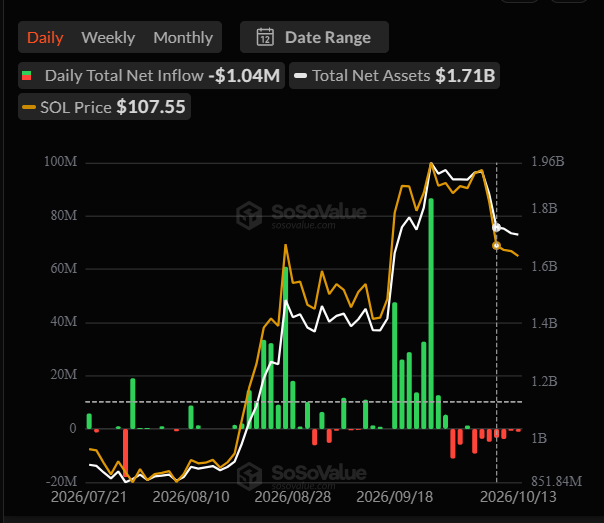The image size is (604, 523).
Task: Click the 40M left axis label
Action: 64,321
